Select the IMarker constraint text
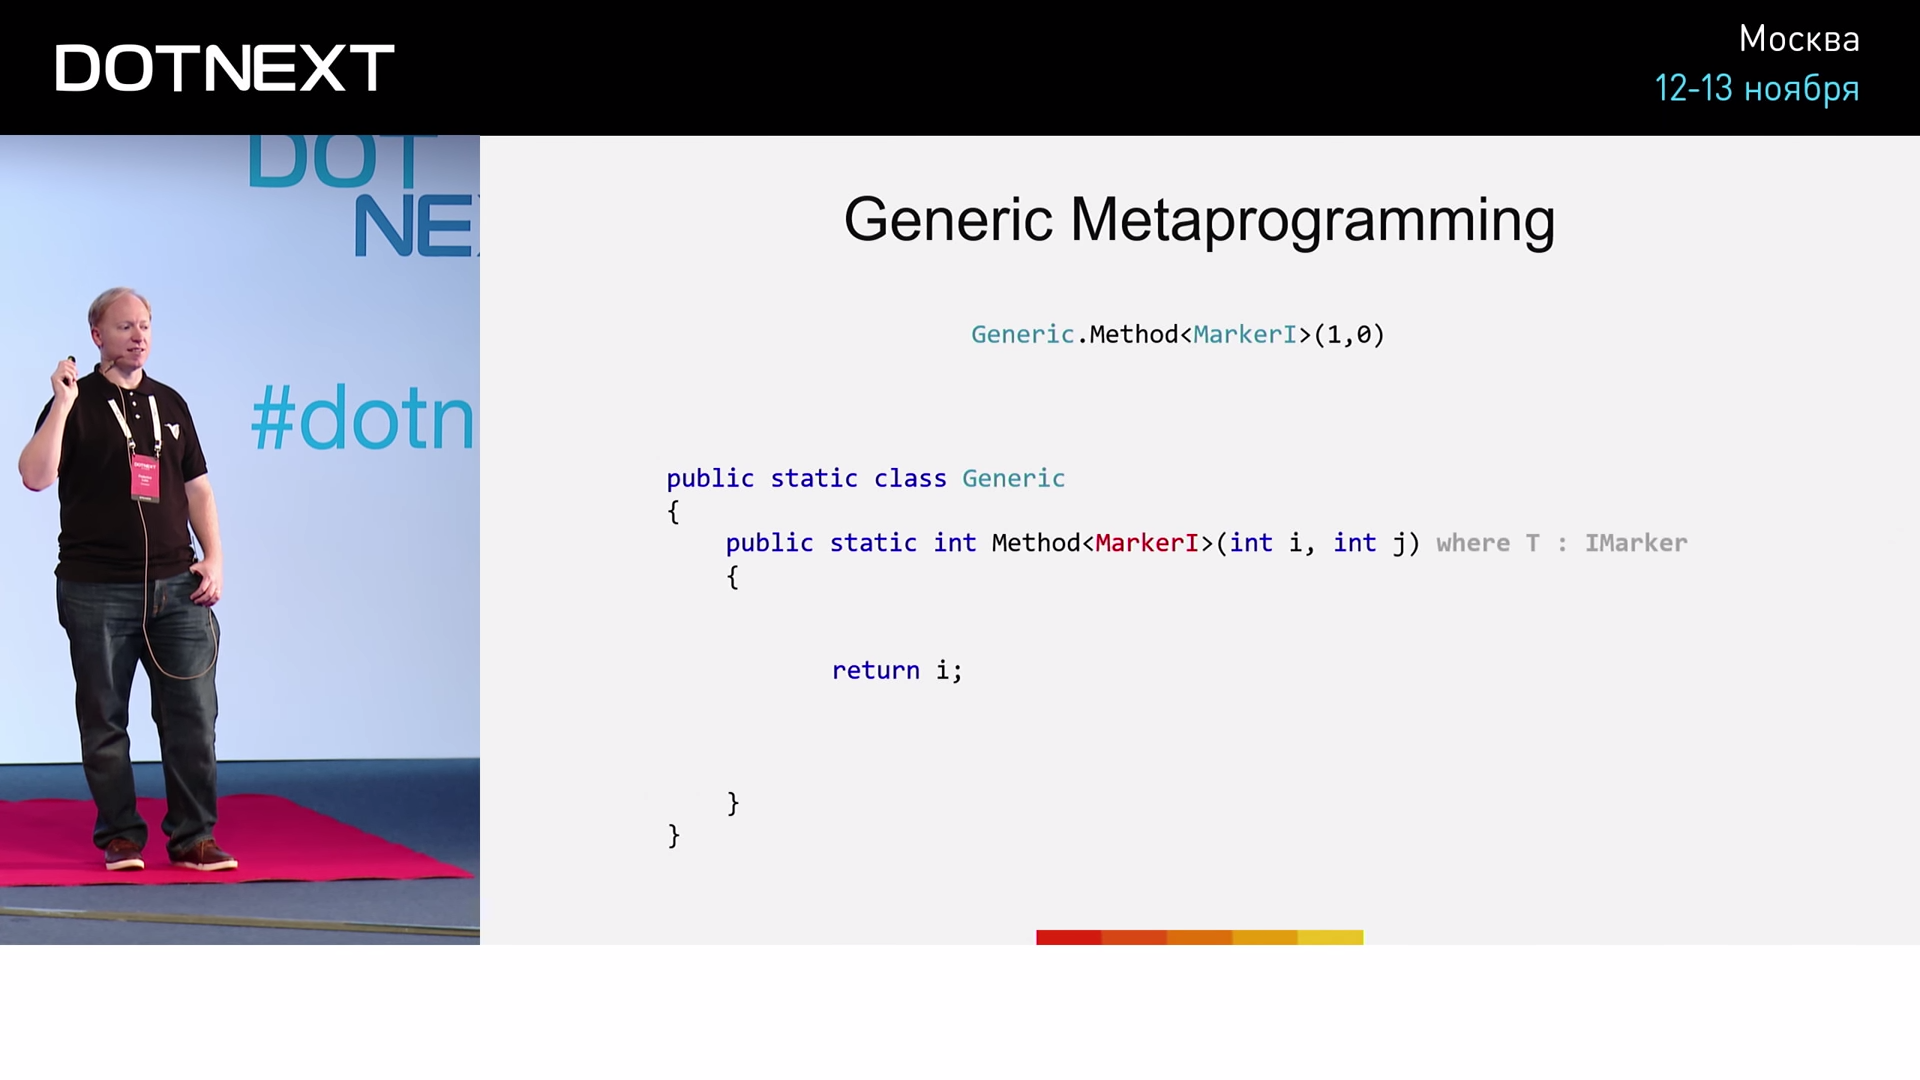Image resolution: width=1920 pixels, height=1080 pixels. coord(1639,542)
